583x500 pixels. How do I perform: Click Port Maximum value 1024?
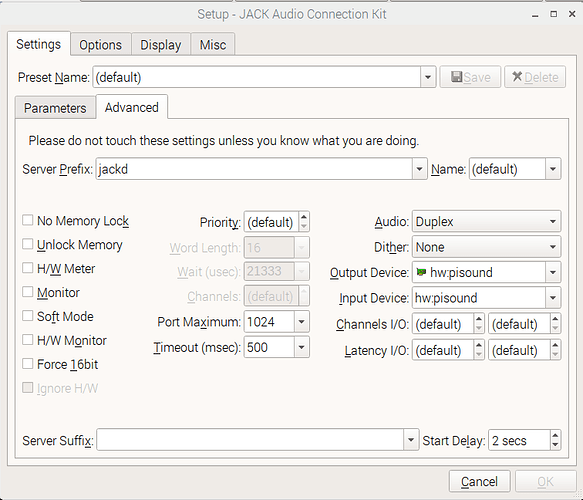(269, 322)
